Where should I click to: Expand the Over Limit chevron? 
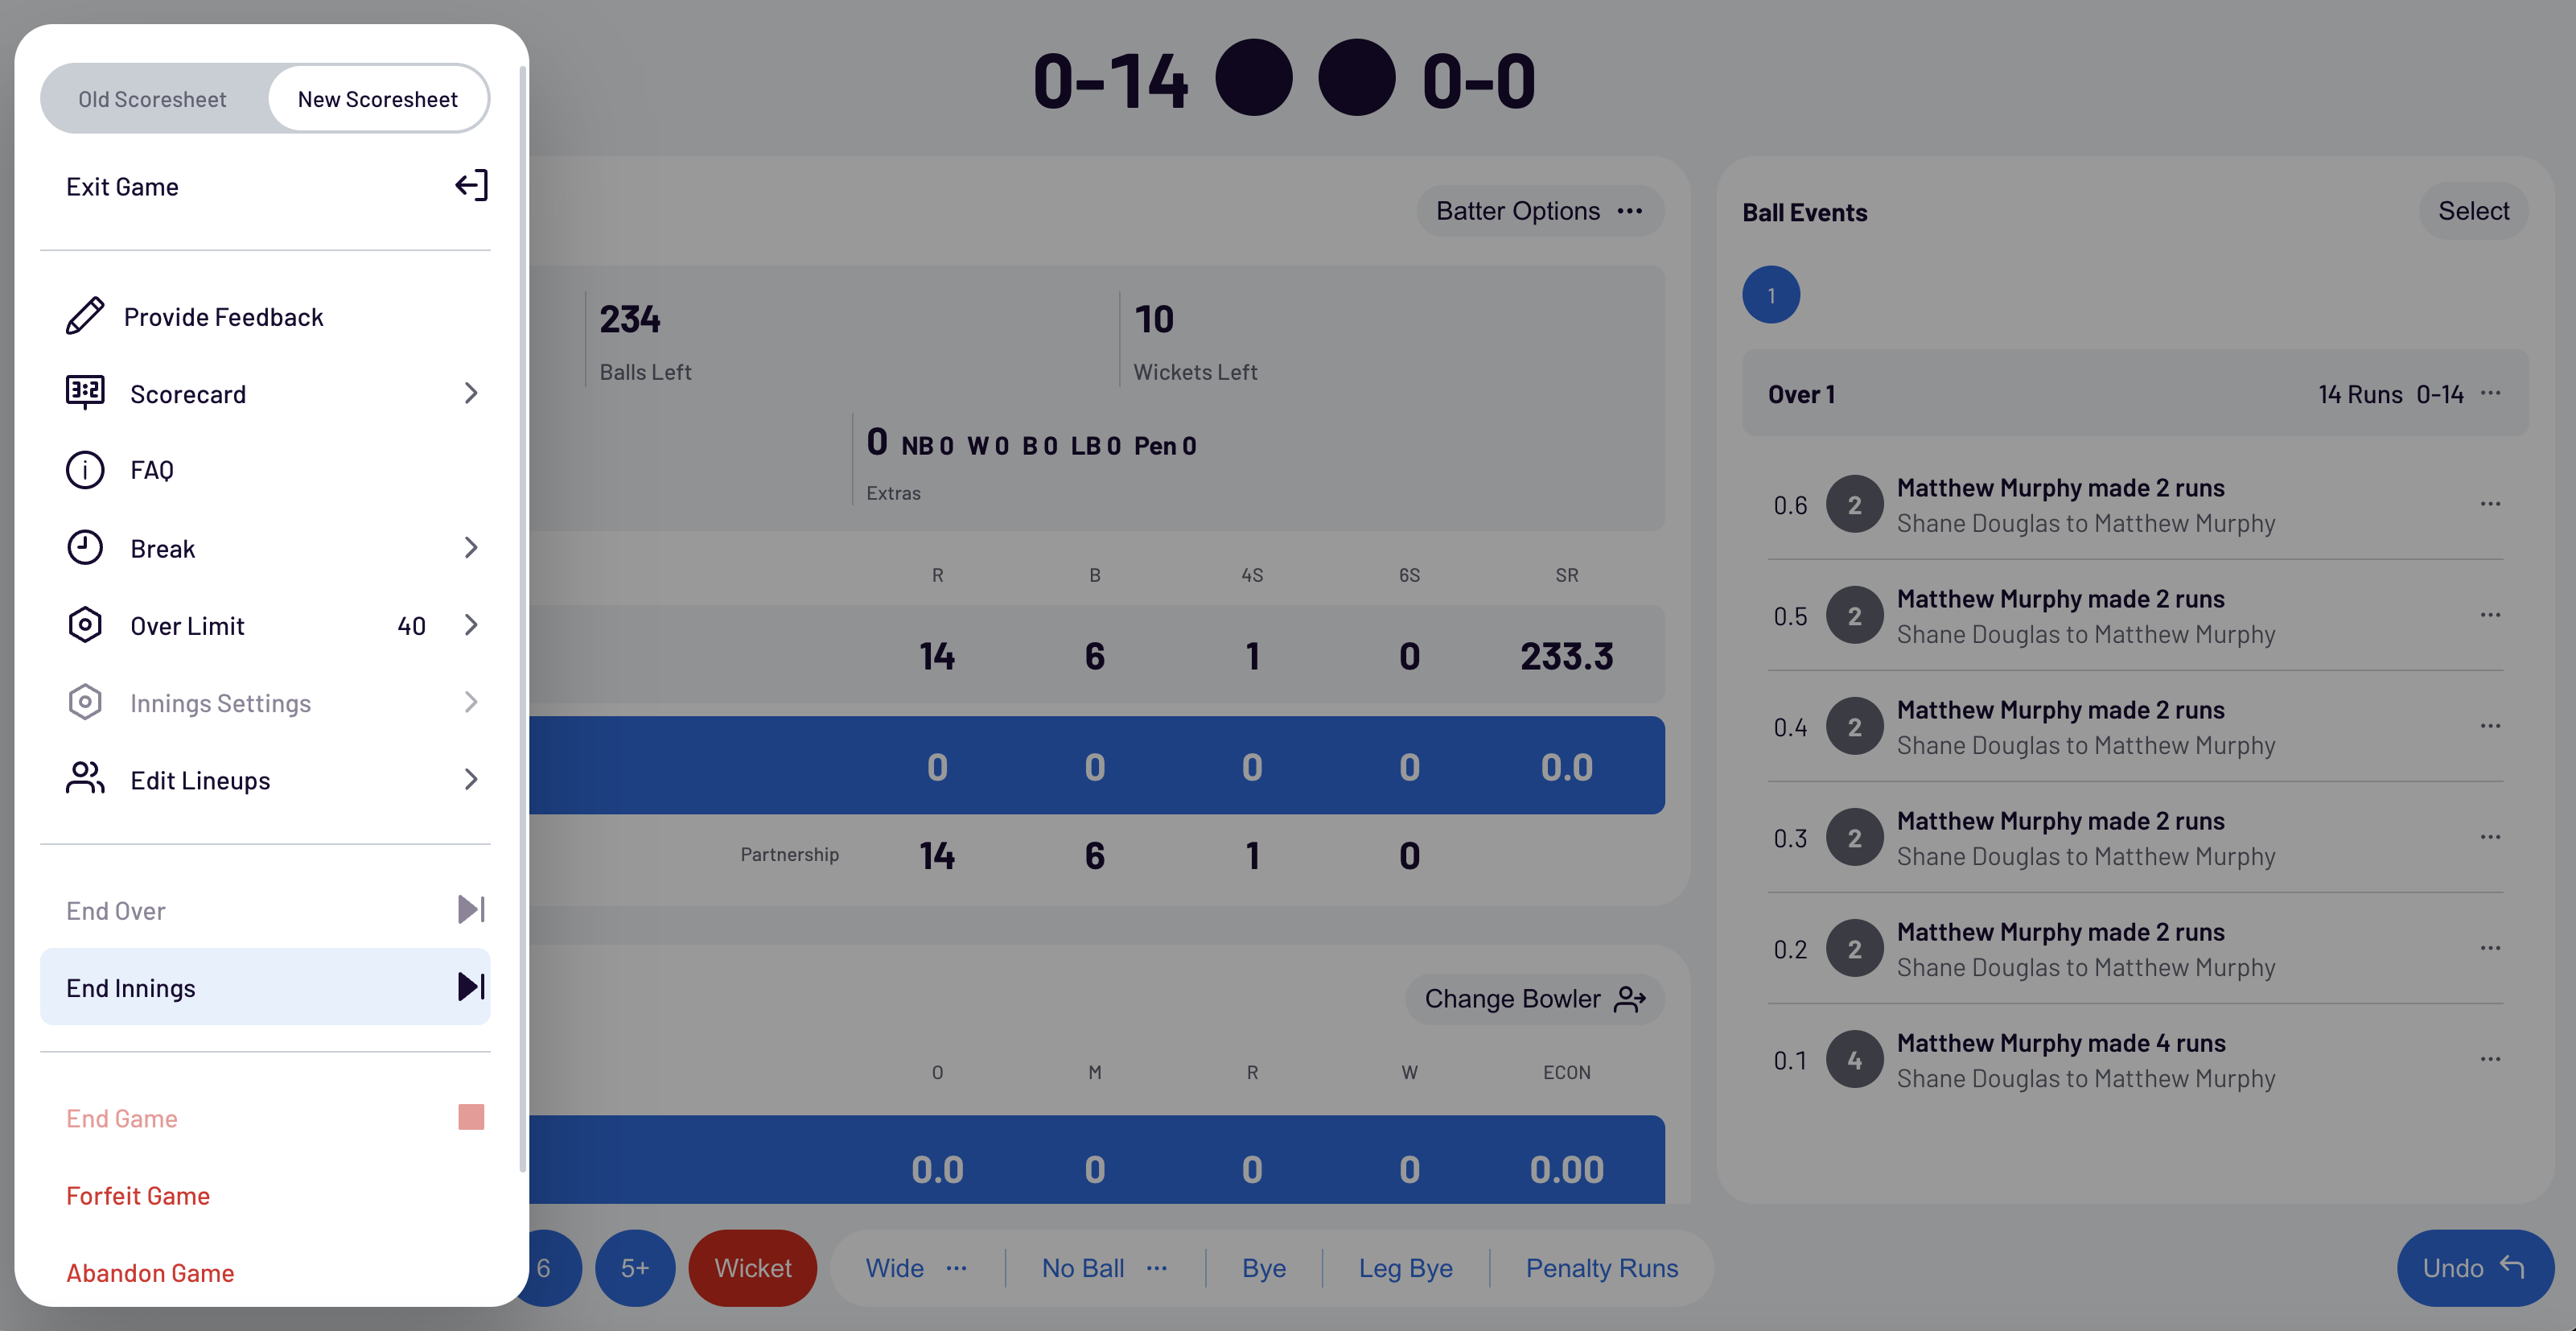tap(471, 625)
